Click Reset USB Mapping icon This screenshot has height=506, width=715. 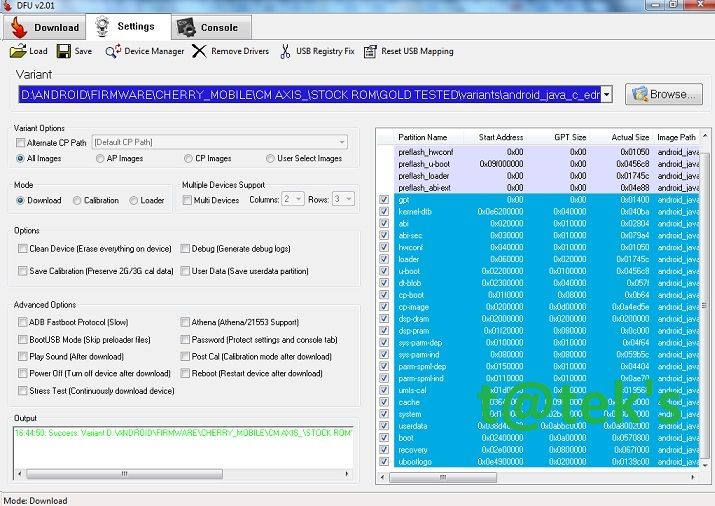pyautogui.click(x=371, y=51)
